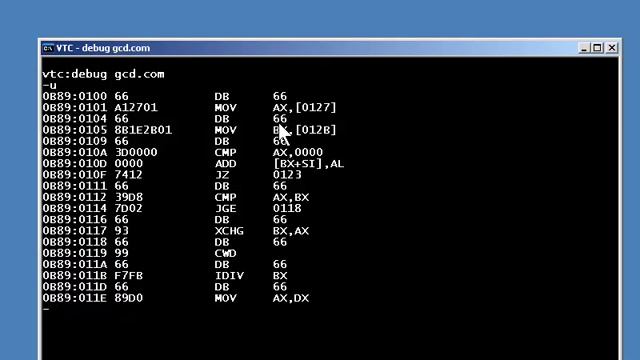
Task: Click opcode bytes 7412
Action: (128, 175)
